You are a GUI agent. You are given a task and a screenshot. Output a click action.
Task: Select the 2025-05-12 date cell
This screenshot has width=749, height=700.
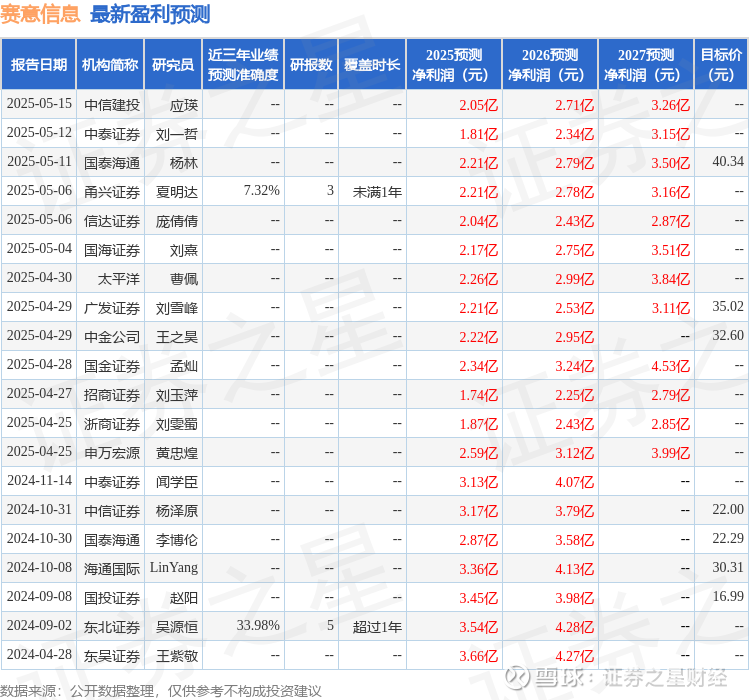pyautogui.click(x=39, y=132)
